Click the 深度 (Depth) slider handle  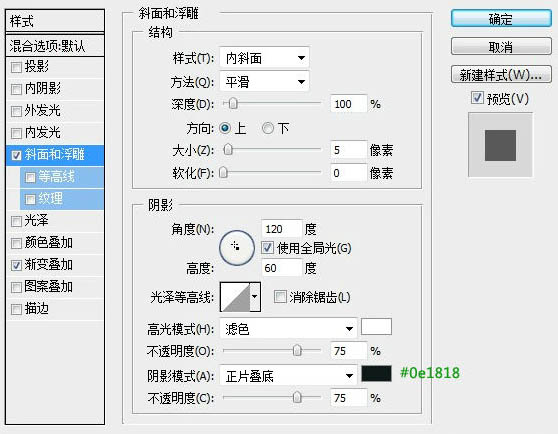coord(233,104)
